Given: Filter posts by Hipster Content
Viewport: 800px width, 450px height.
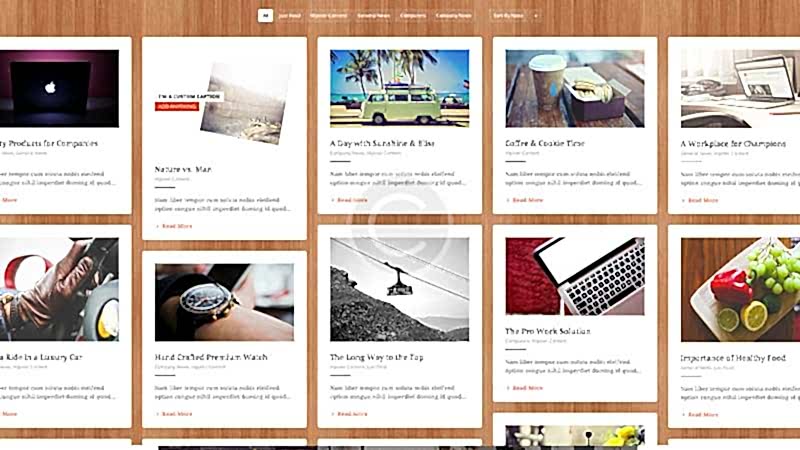Looking at the screenshot, I should pyautogui.click(x=329, y=16).
